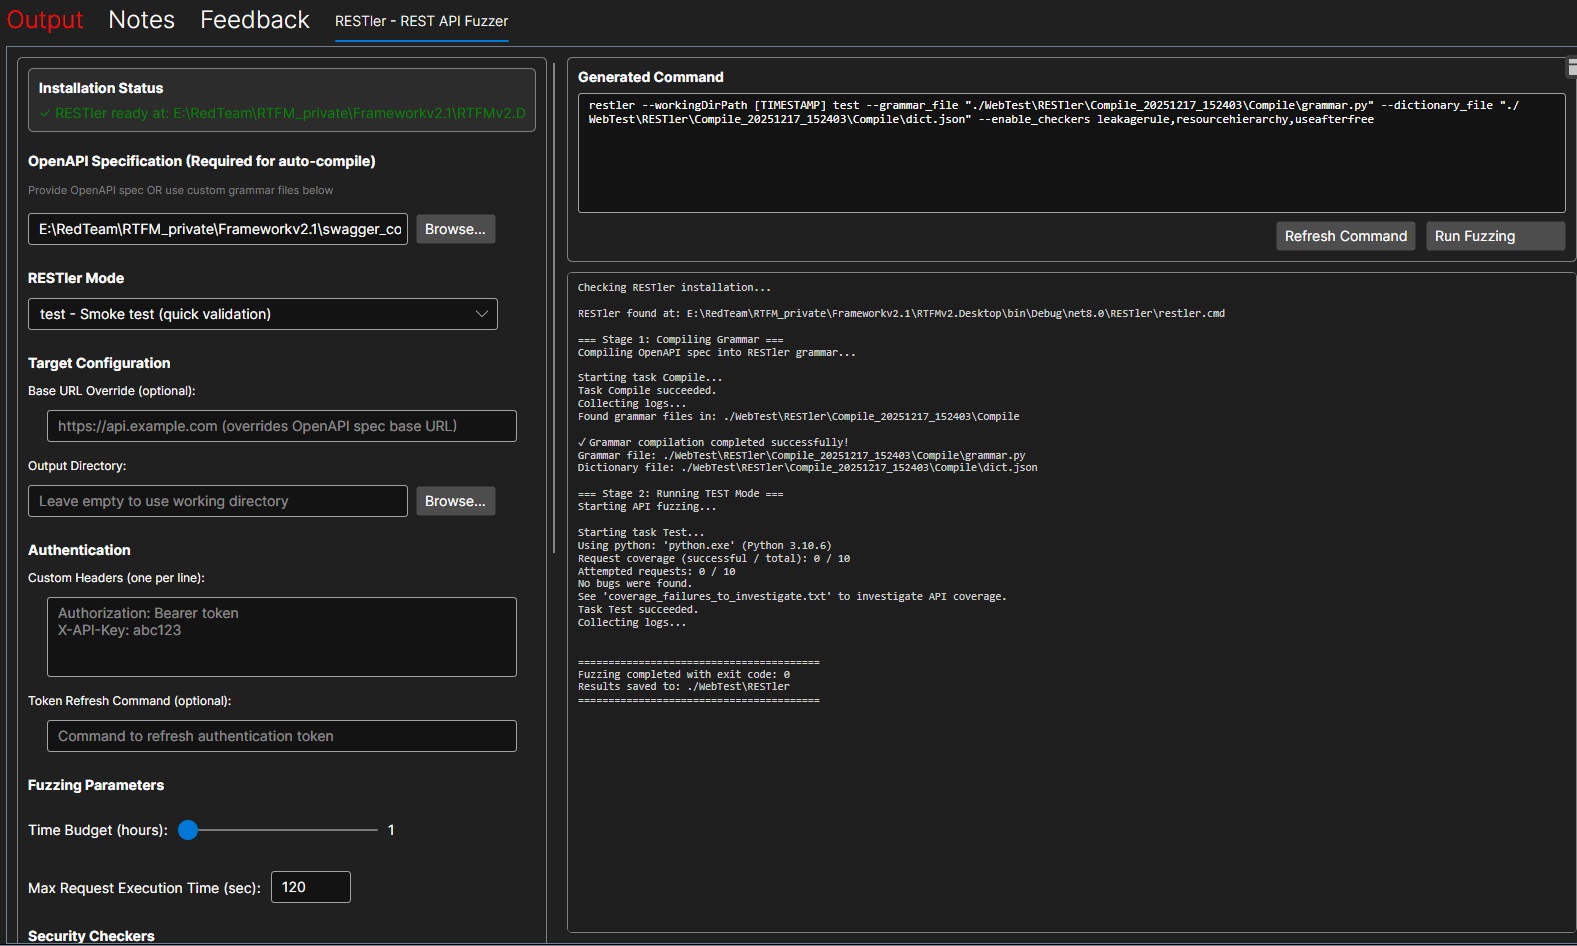This screenshot has width=1577, height=946.
Task: Switch to the Output tab
Action: pos(45,20)
